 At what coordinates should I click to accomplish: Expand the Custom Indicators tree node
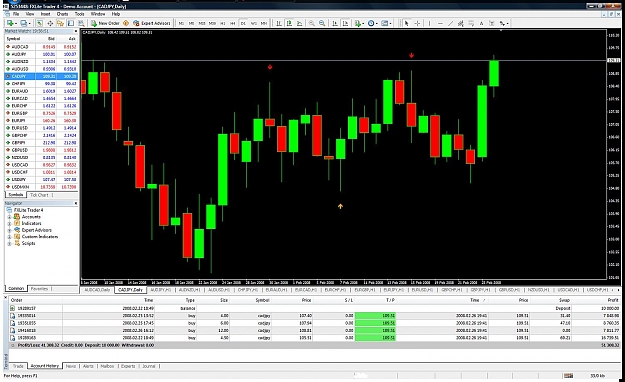click(9, 237)
